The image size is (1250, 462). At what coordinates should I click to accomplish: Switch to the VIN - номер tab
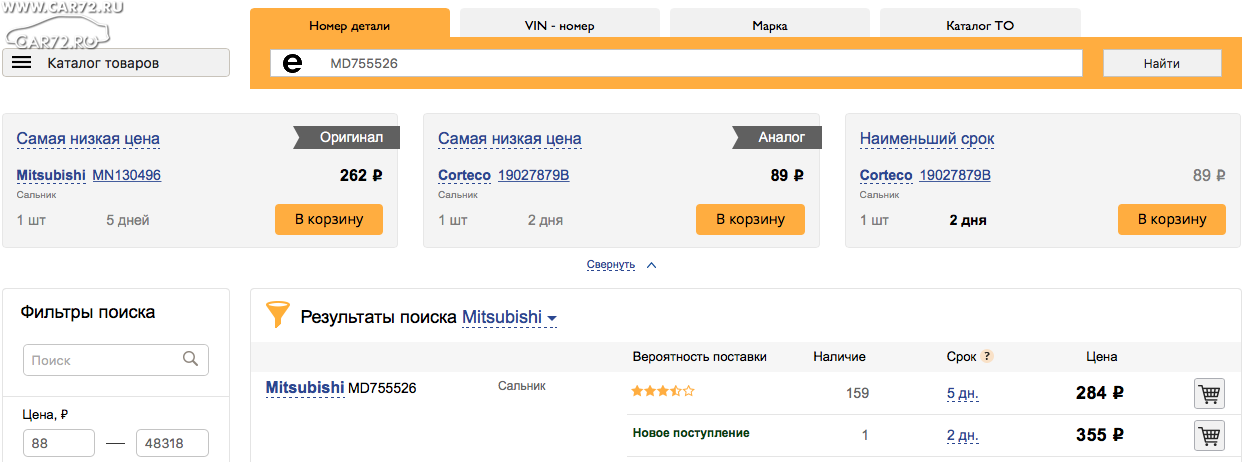[x=560, y=25]
